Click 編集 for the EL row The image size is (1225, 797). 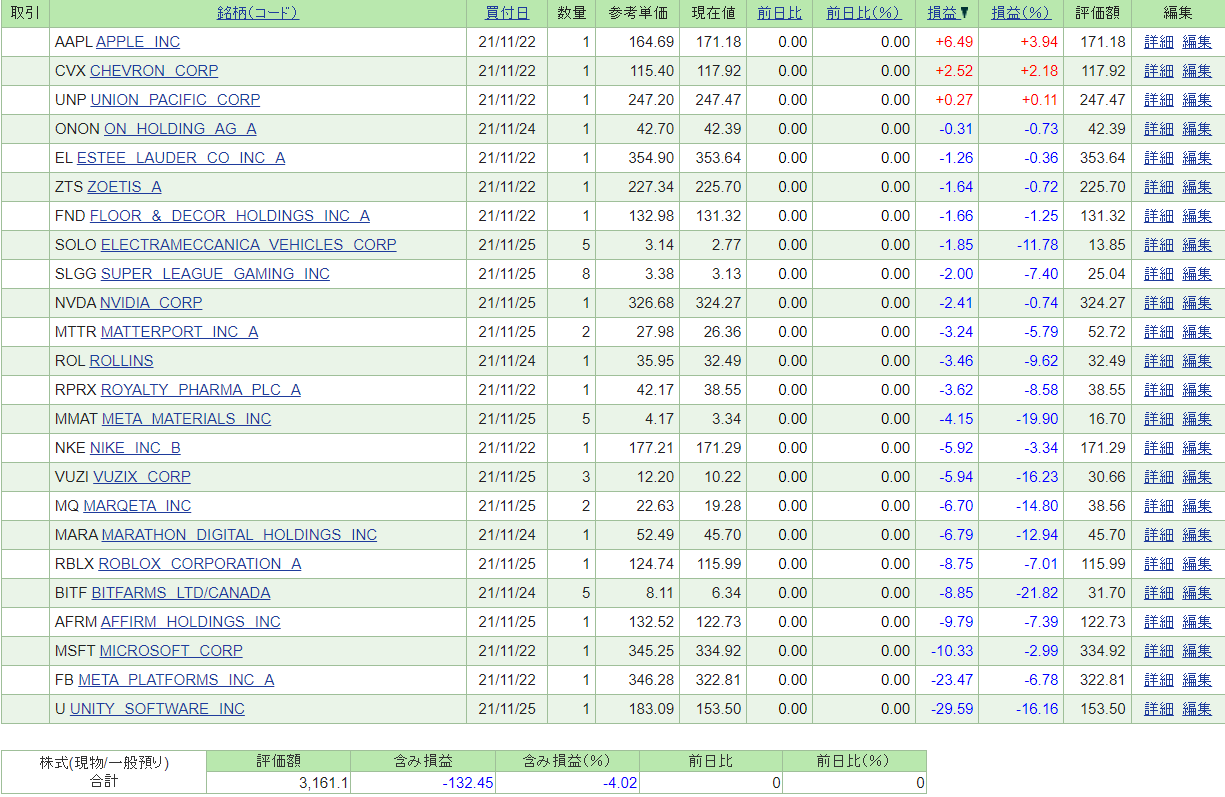[1197, 158]
